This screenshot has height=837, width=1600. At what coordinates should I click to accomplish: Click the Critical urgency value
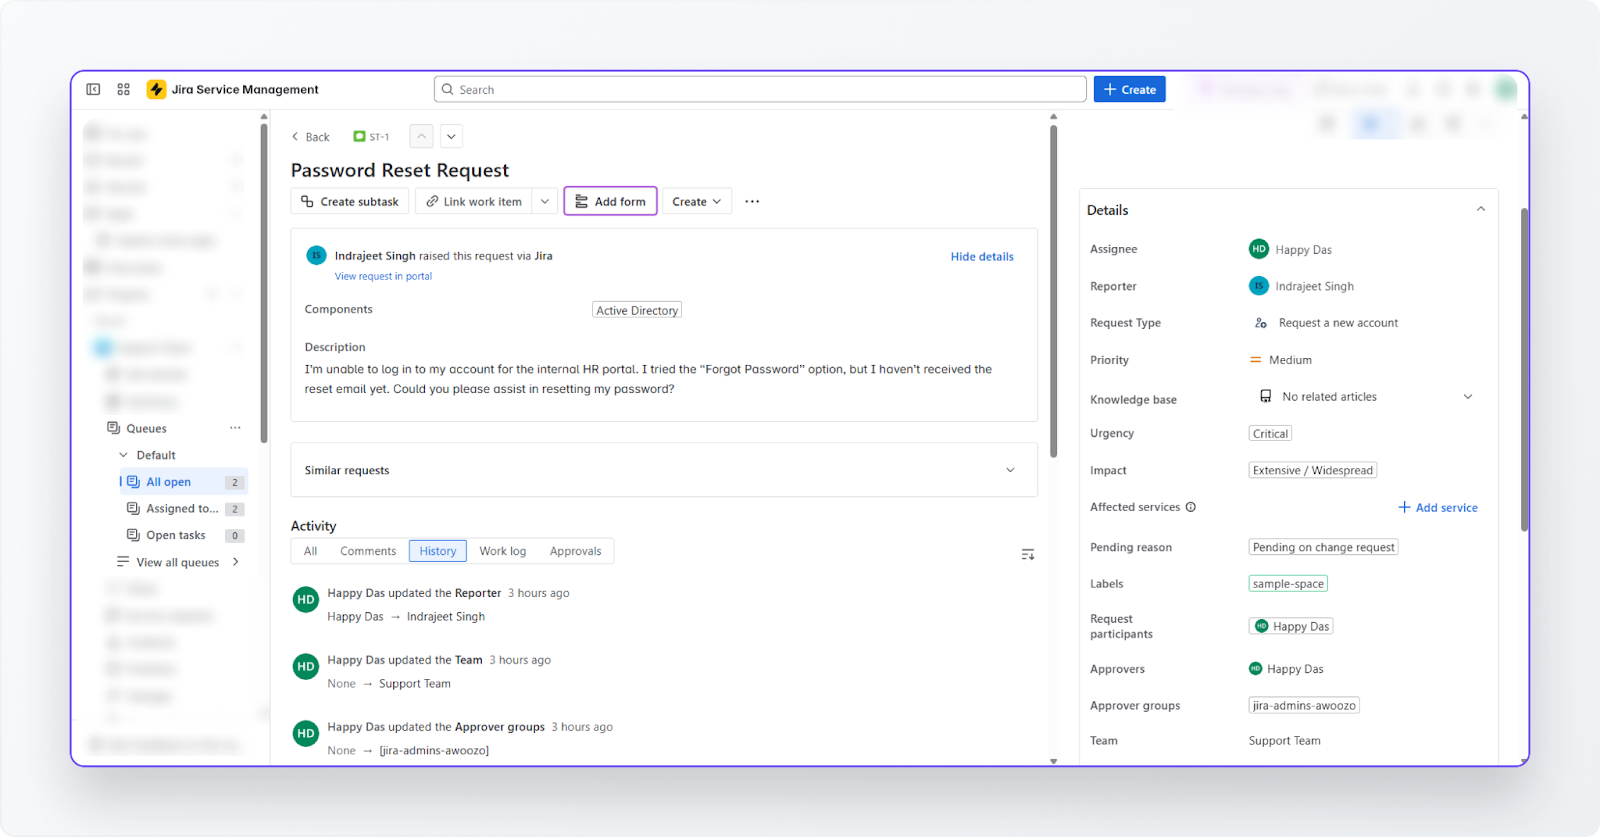(1270, 433)
